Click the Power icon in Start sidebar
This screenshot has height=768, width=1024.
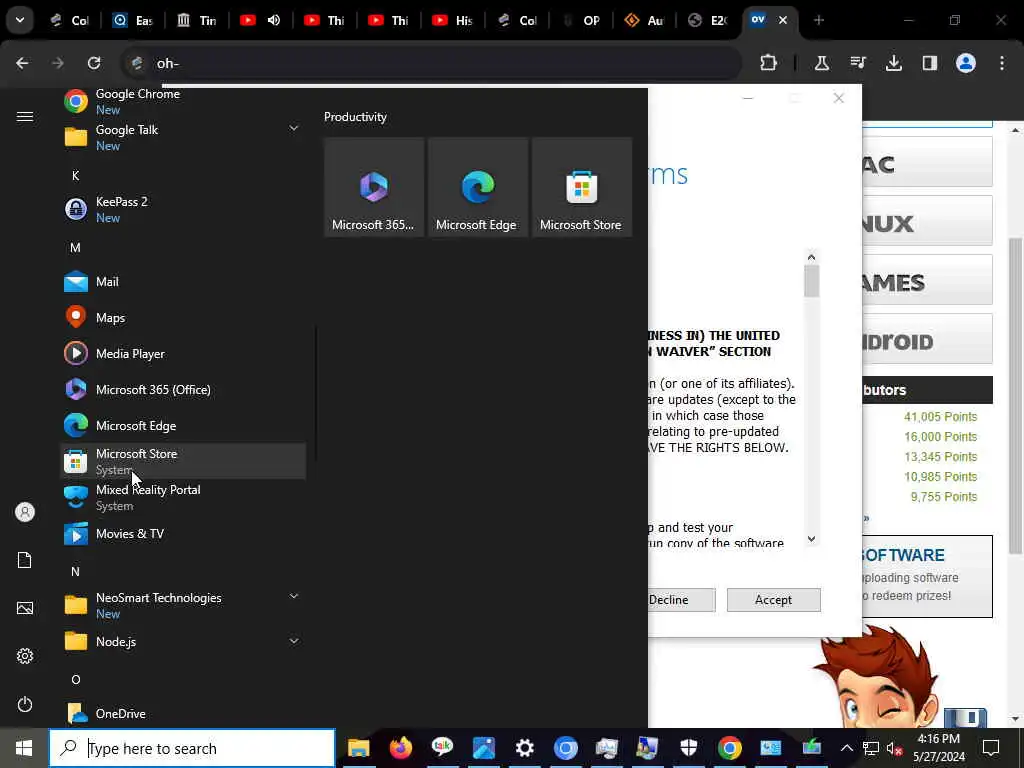point(25,704)
